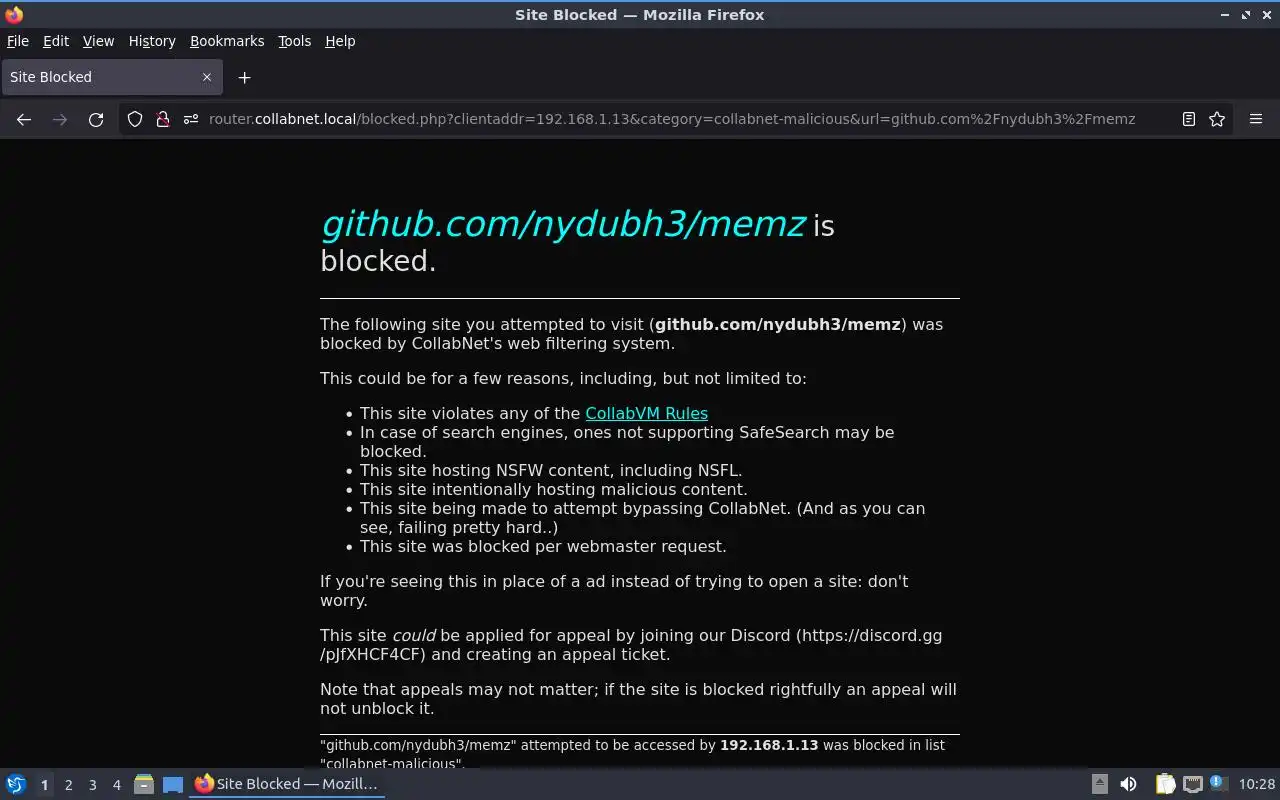The height and width of the screenshot is (800, 1280).
Task: Click the github.com/nydubh3/memz heading text
Action: [563, 224]
